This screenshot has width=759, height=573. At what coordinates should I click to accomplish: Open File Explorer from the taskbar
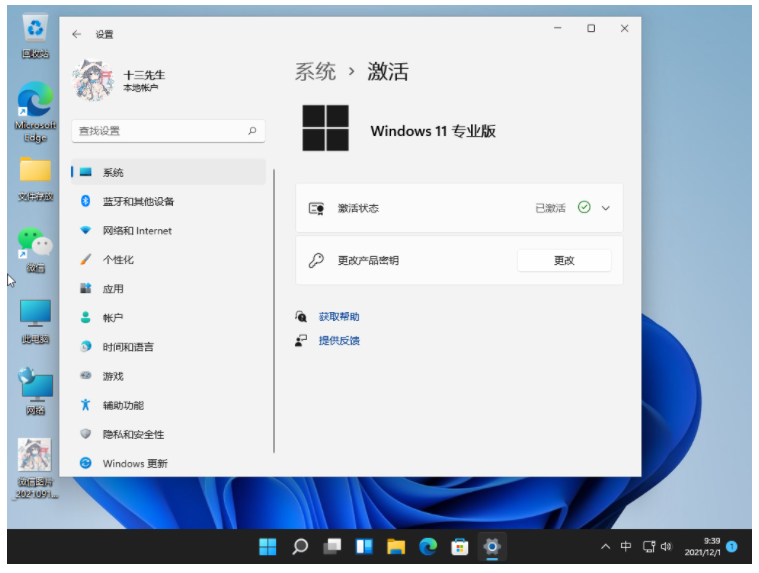(396, 547)
